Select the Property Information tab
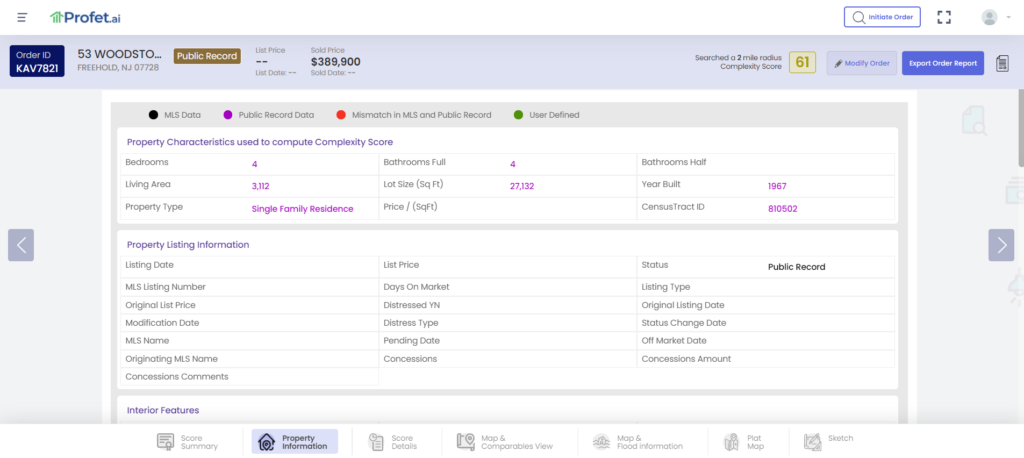 click(295, 442)
